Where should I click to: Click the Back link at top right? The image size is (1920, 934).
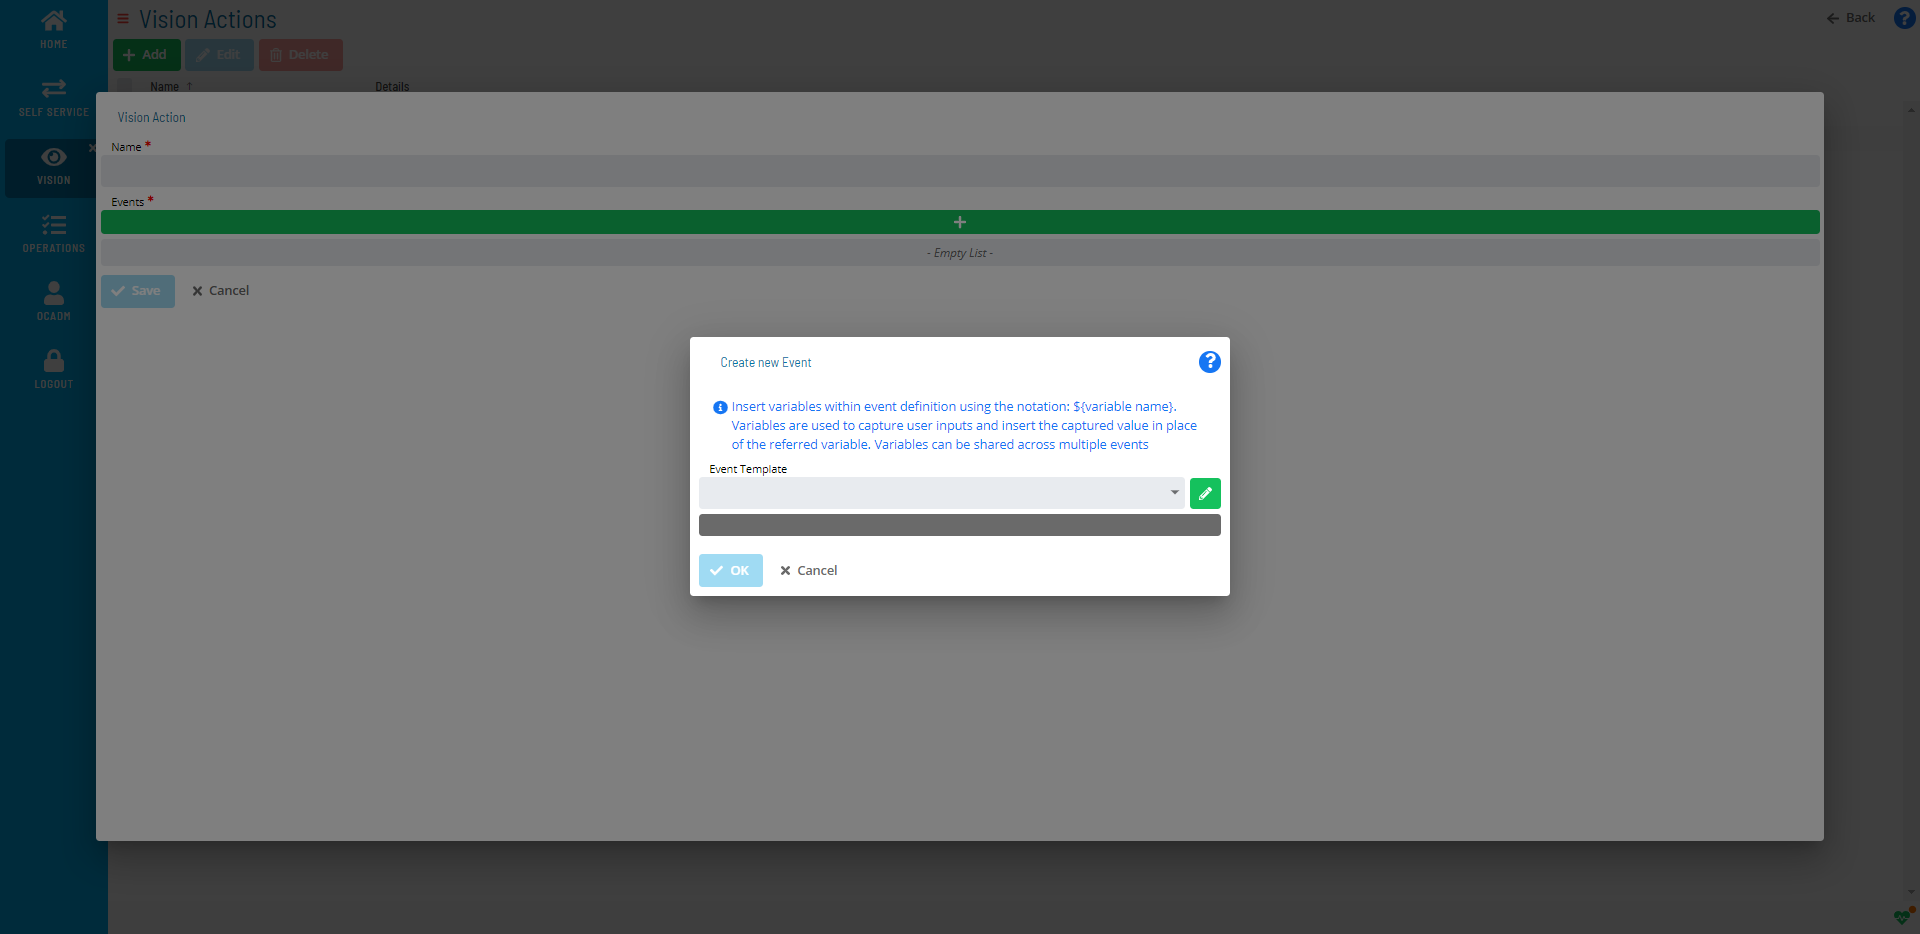(x=1851, y=18)
